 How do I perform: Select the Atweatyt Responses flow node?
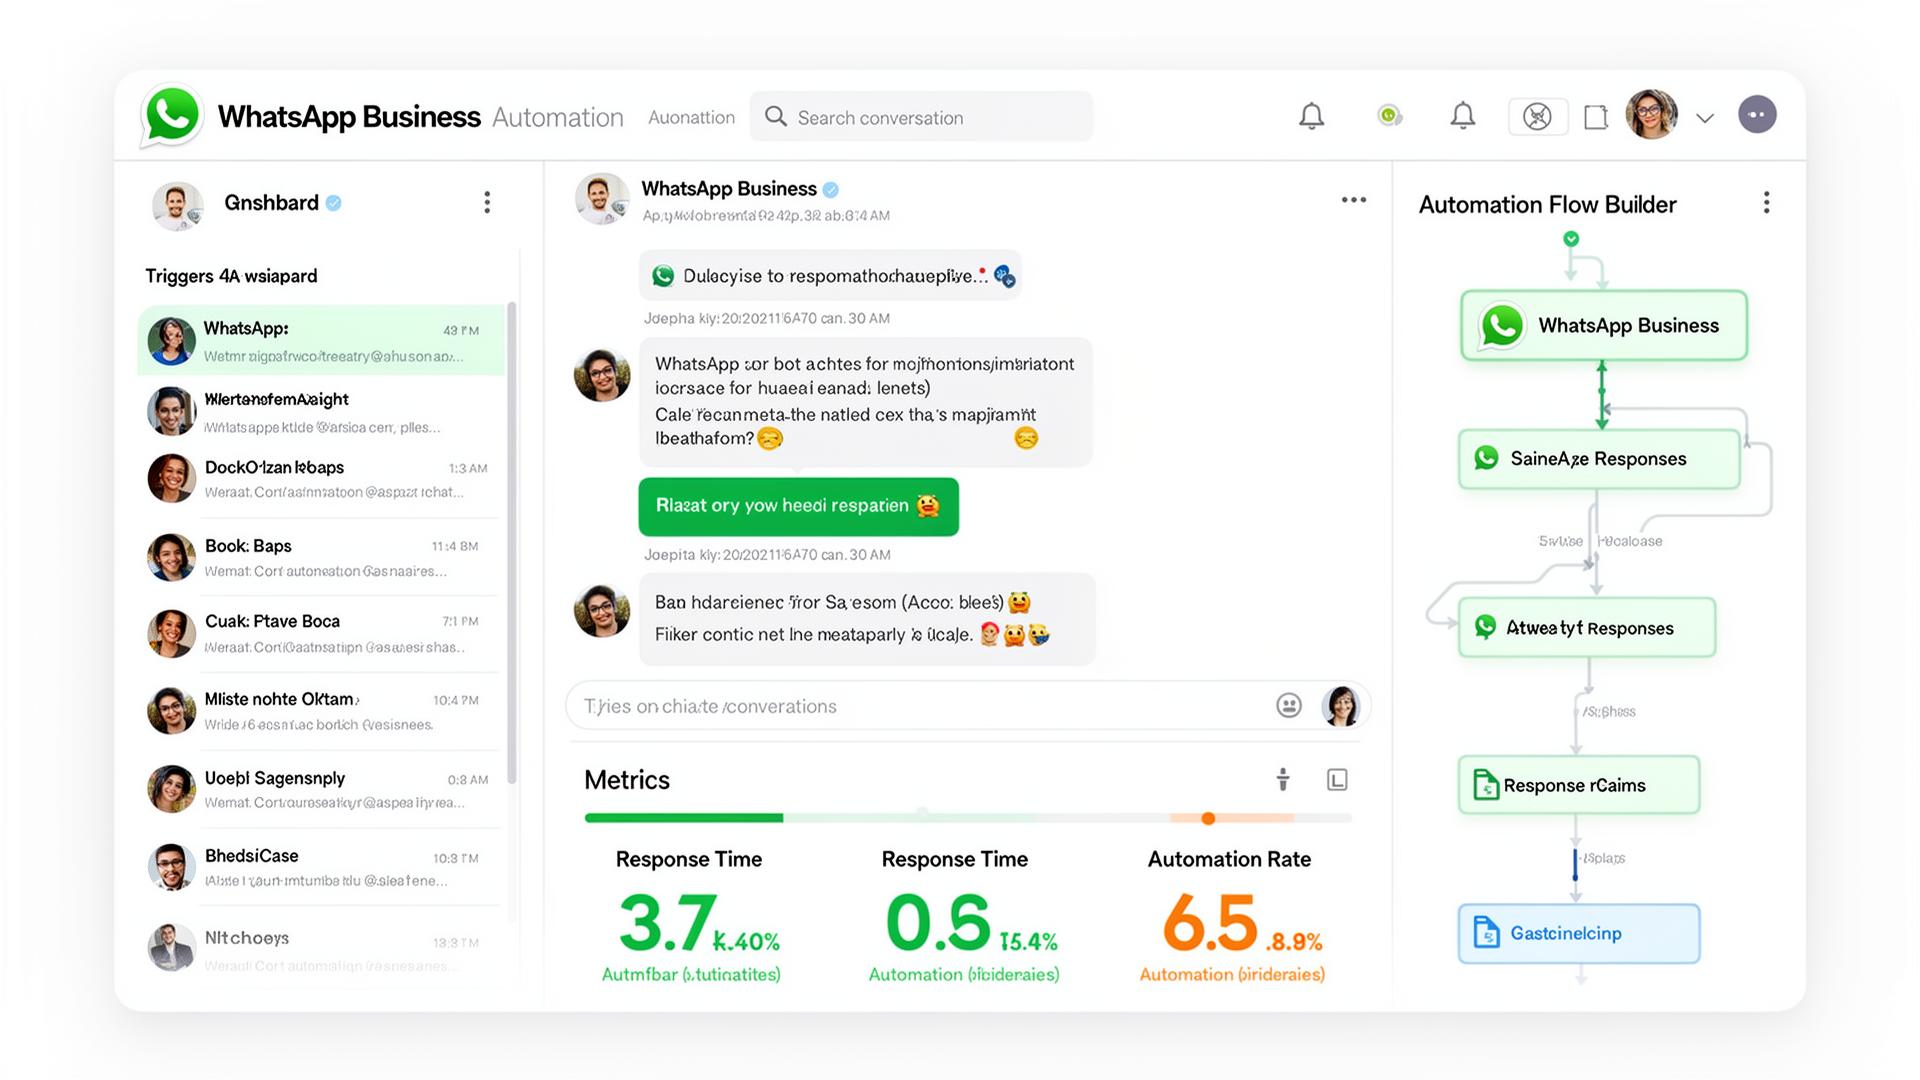coord(1587,628)
